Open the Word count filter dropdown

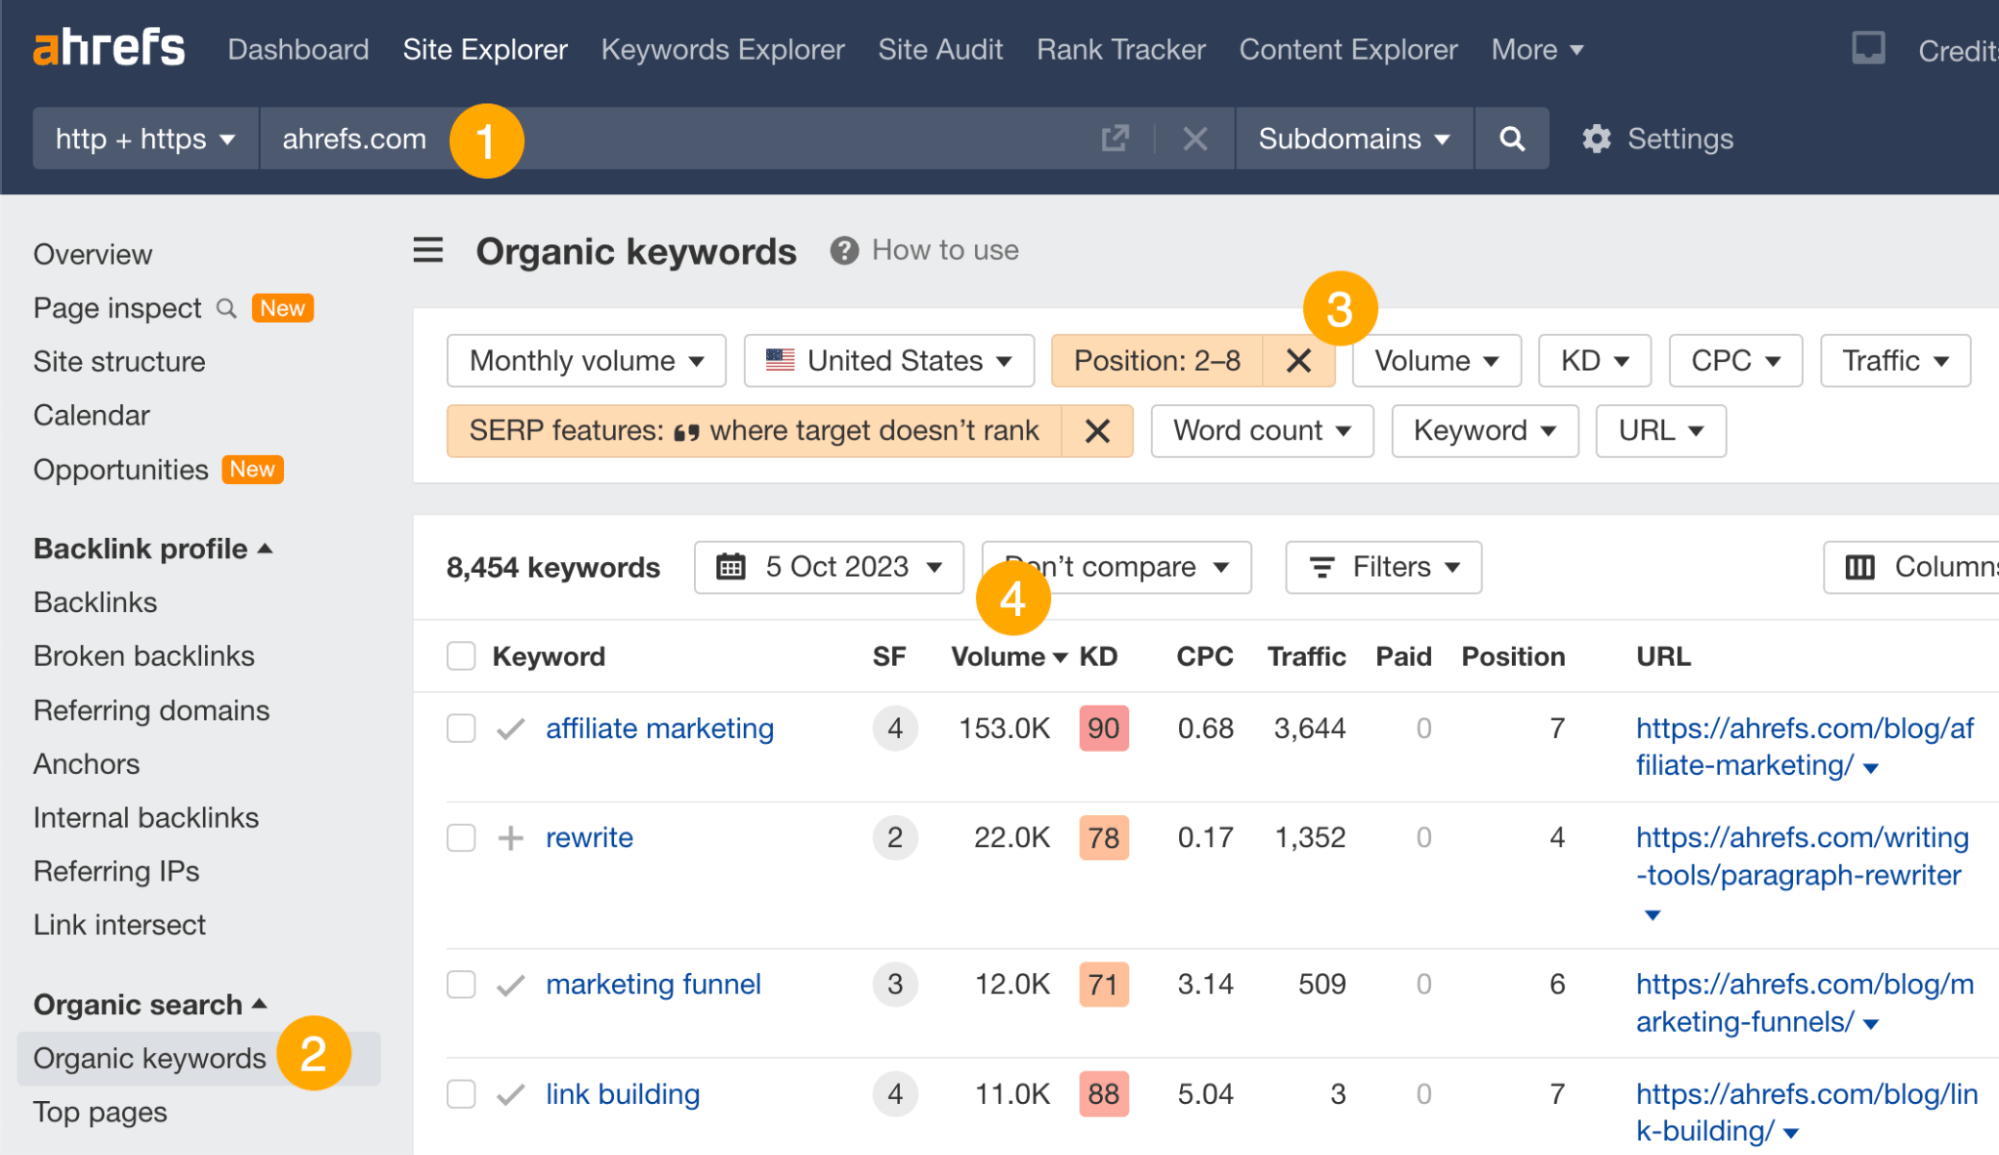(1261, 431)
